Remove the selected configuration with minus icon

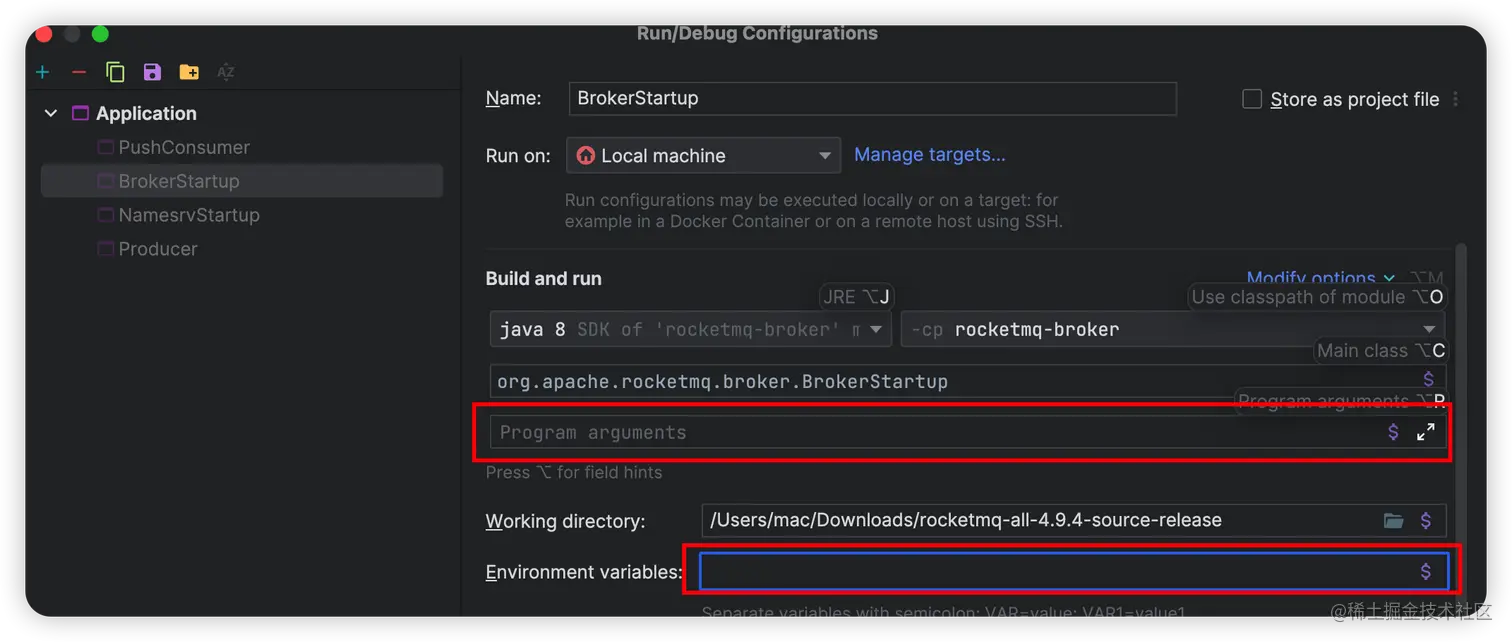79,72
